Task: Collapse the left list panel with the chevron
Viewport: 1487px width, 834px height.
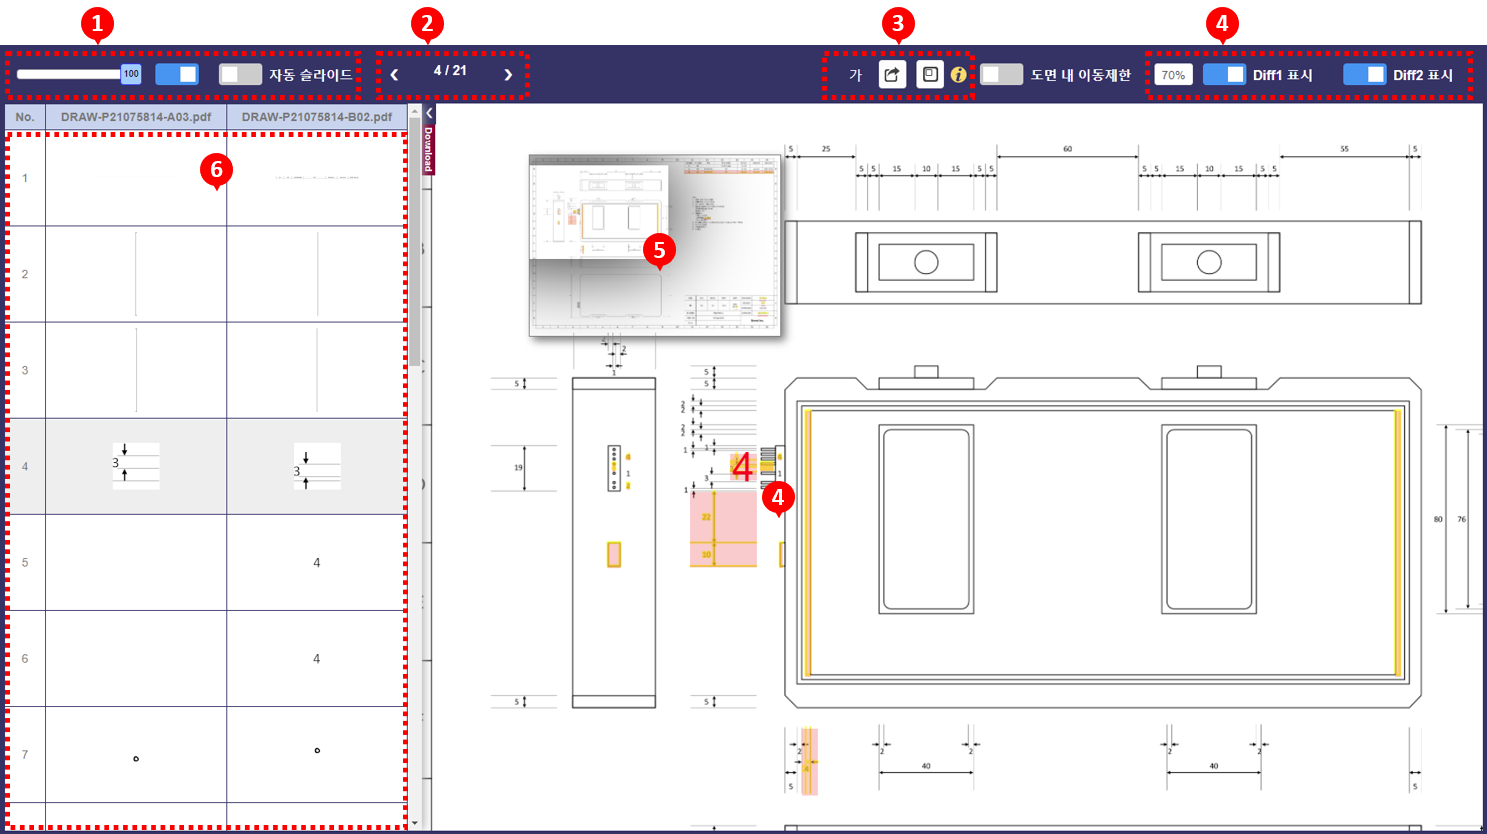Action: pyautogui.click(x=429, y=113)
